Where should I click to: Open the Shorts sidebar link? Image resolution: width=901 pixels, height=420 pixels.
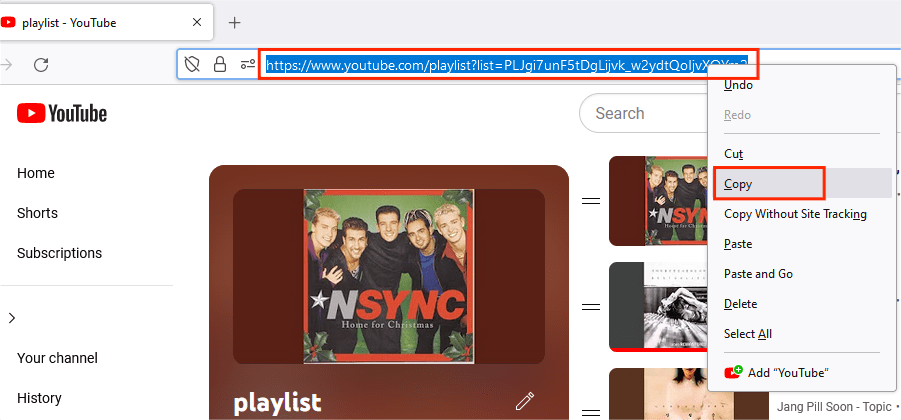[38, 213]
